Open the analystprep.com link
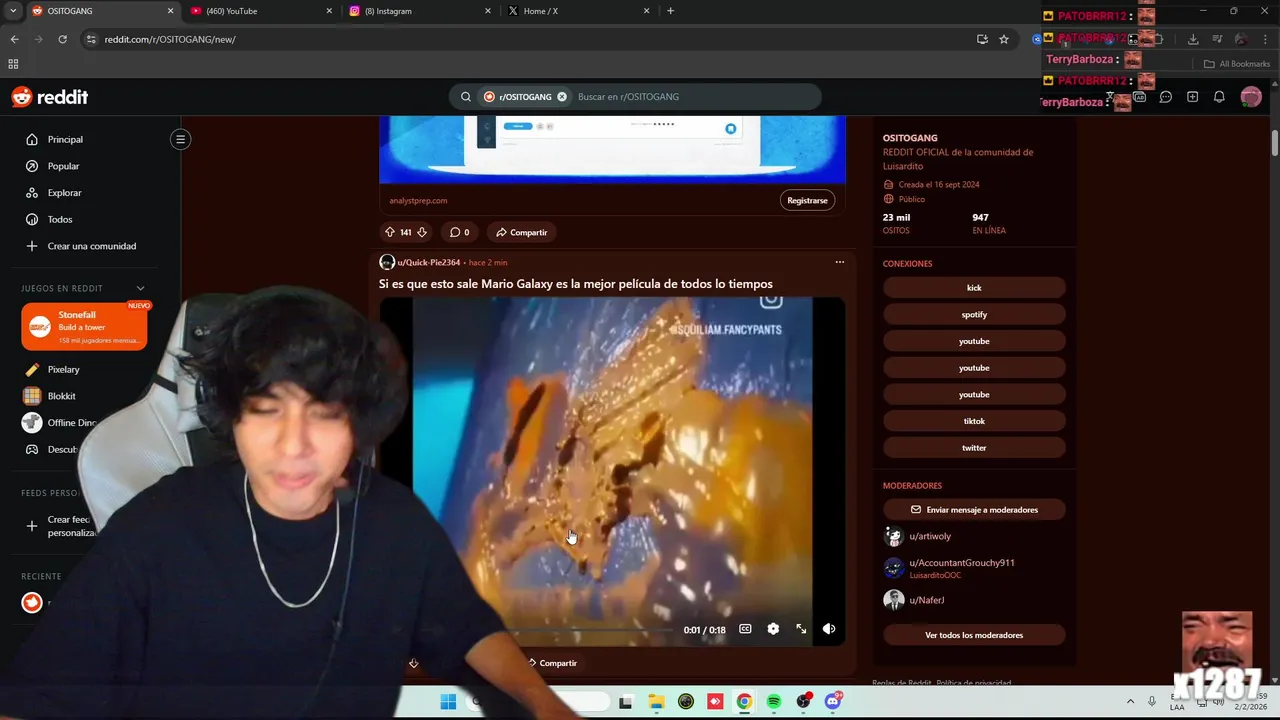Screen dimensions: 1280x720 (x=418, y=200)
